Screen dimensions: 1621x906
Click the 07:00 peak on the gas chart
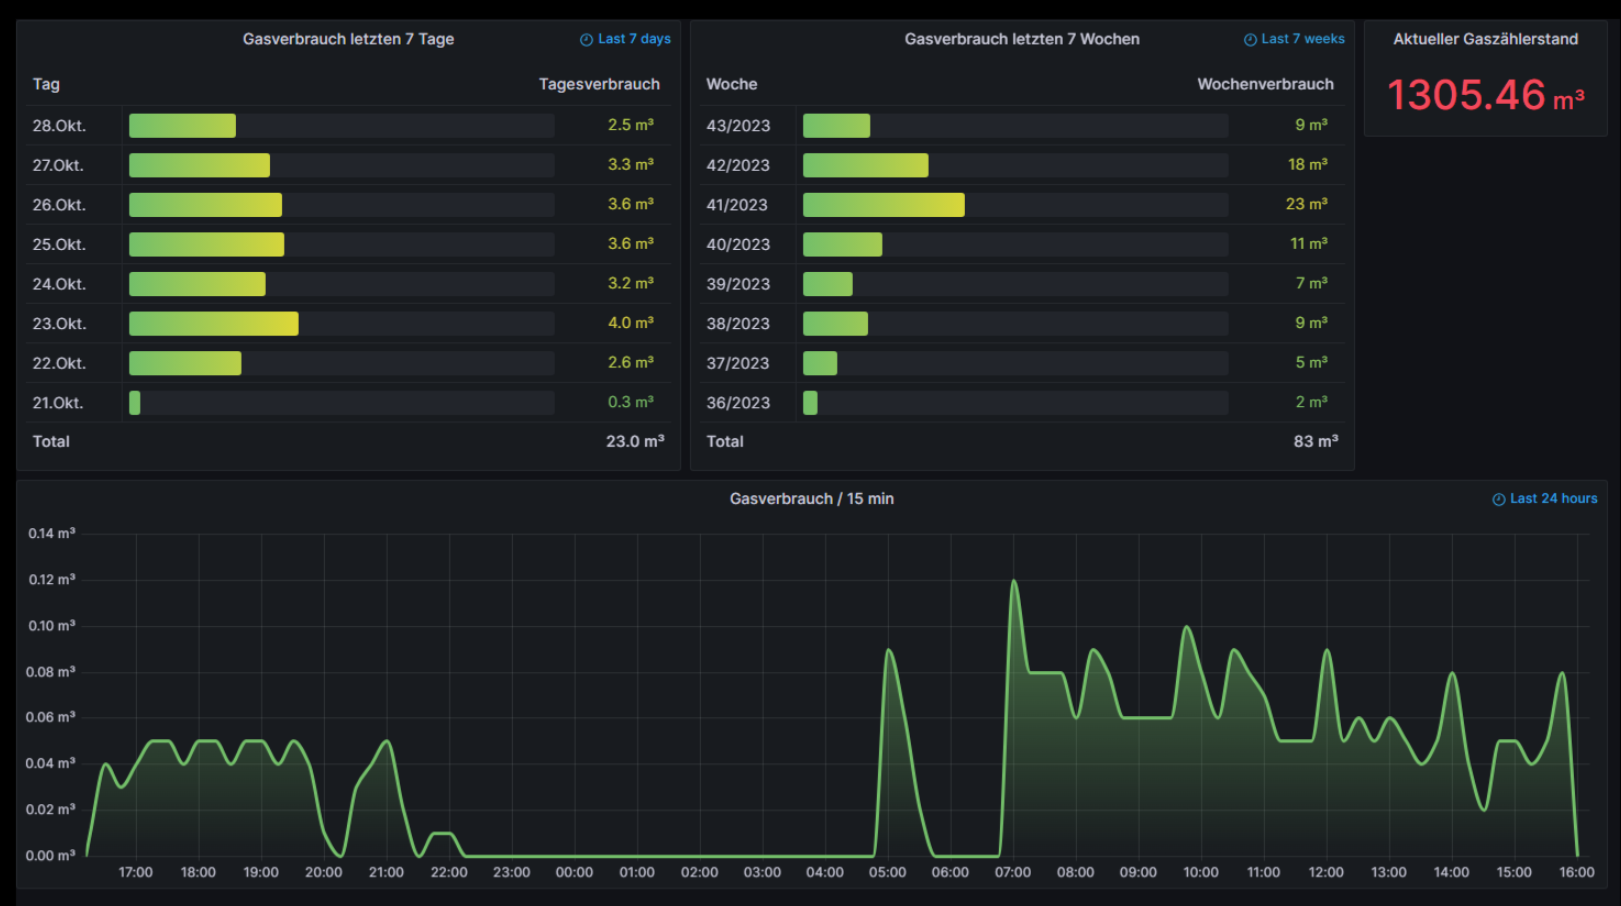(x=1014, y=582)
